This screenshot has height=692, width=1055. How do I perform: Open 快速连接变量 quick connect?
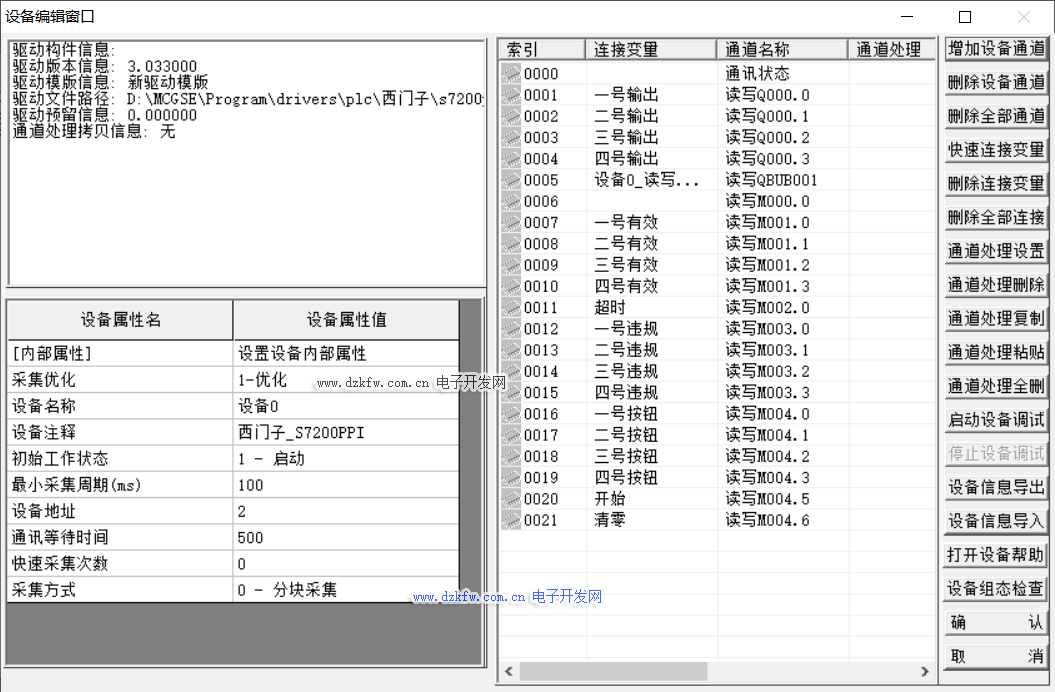pyautogui.click(x=995, y=150)
